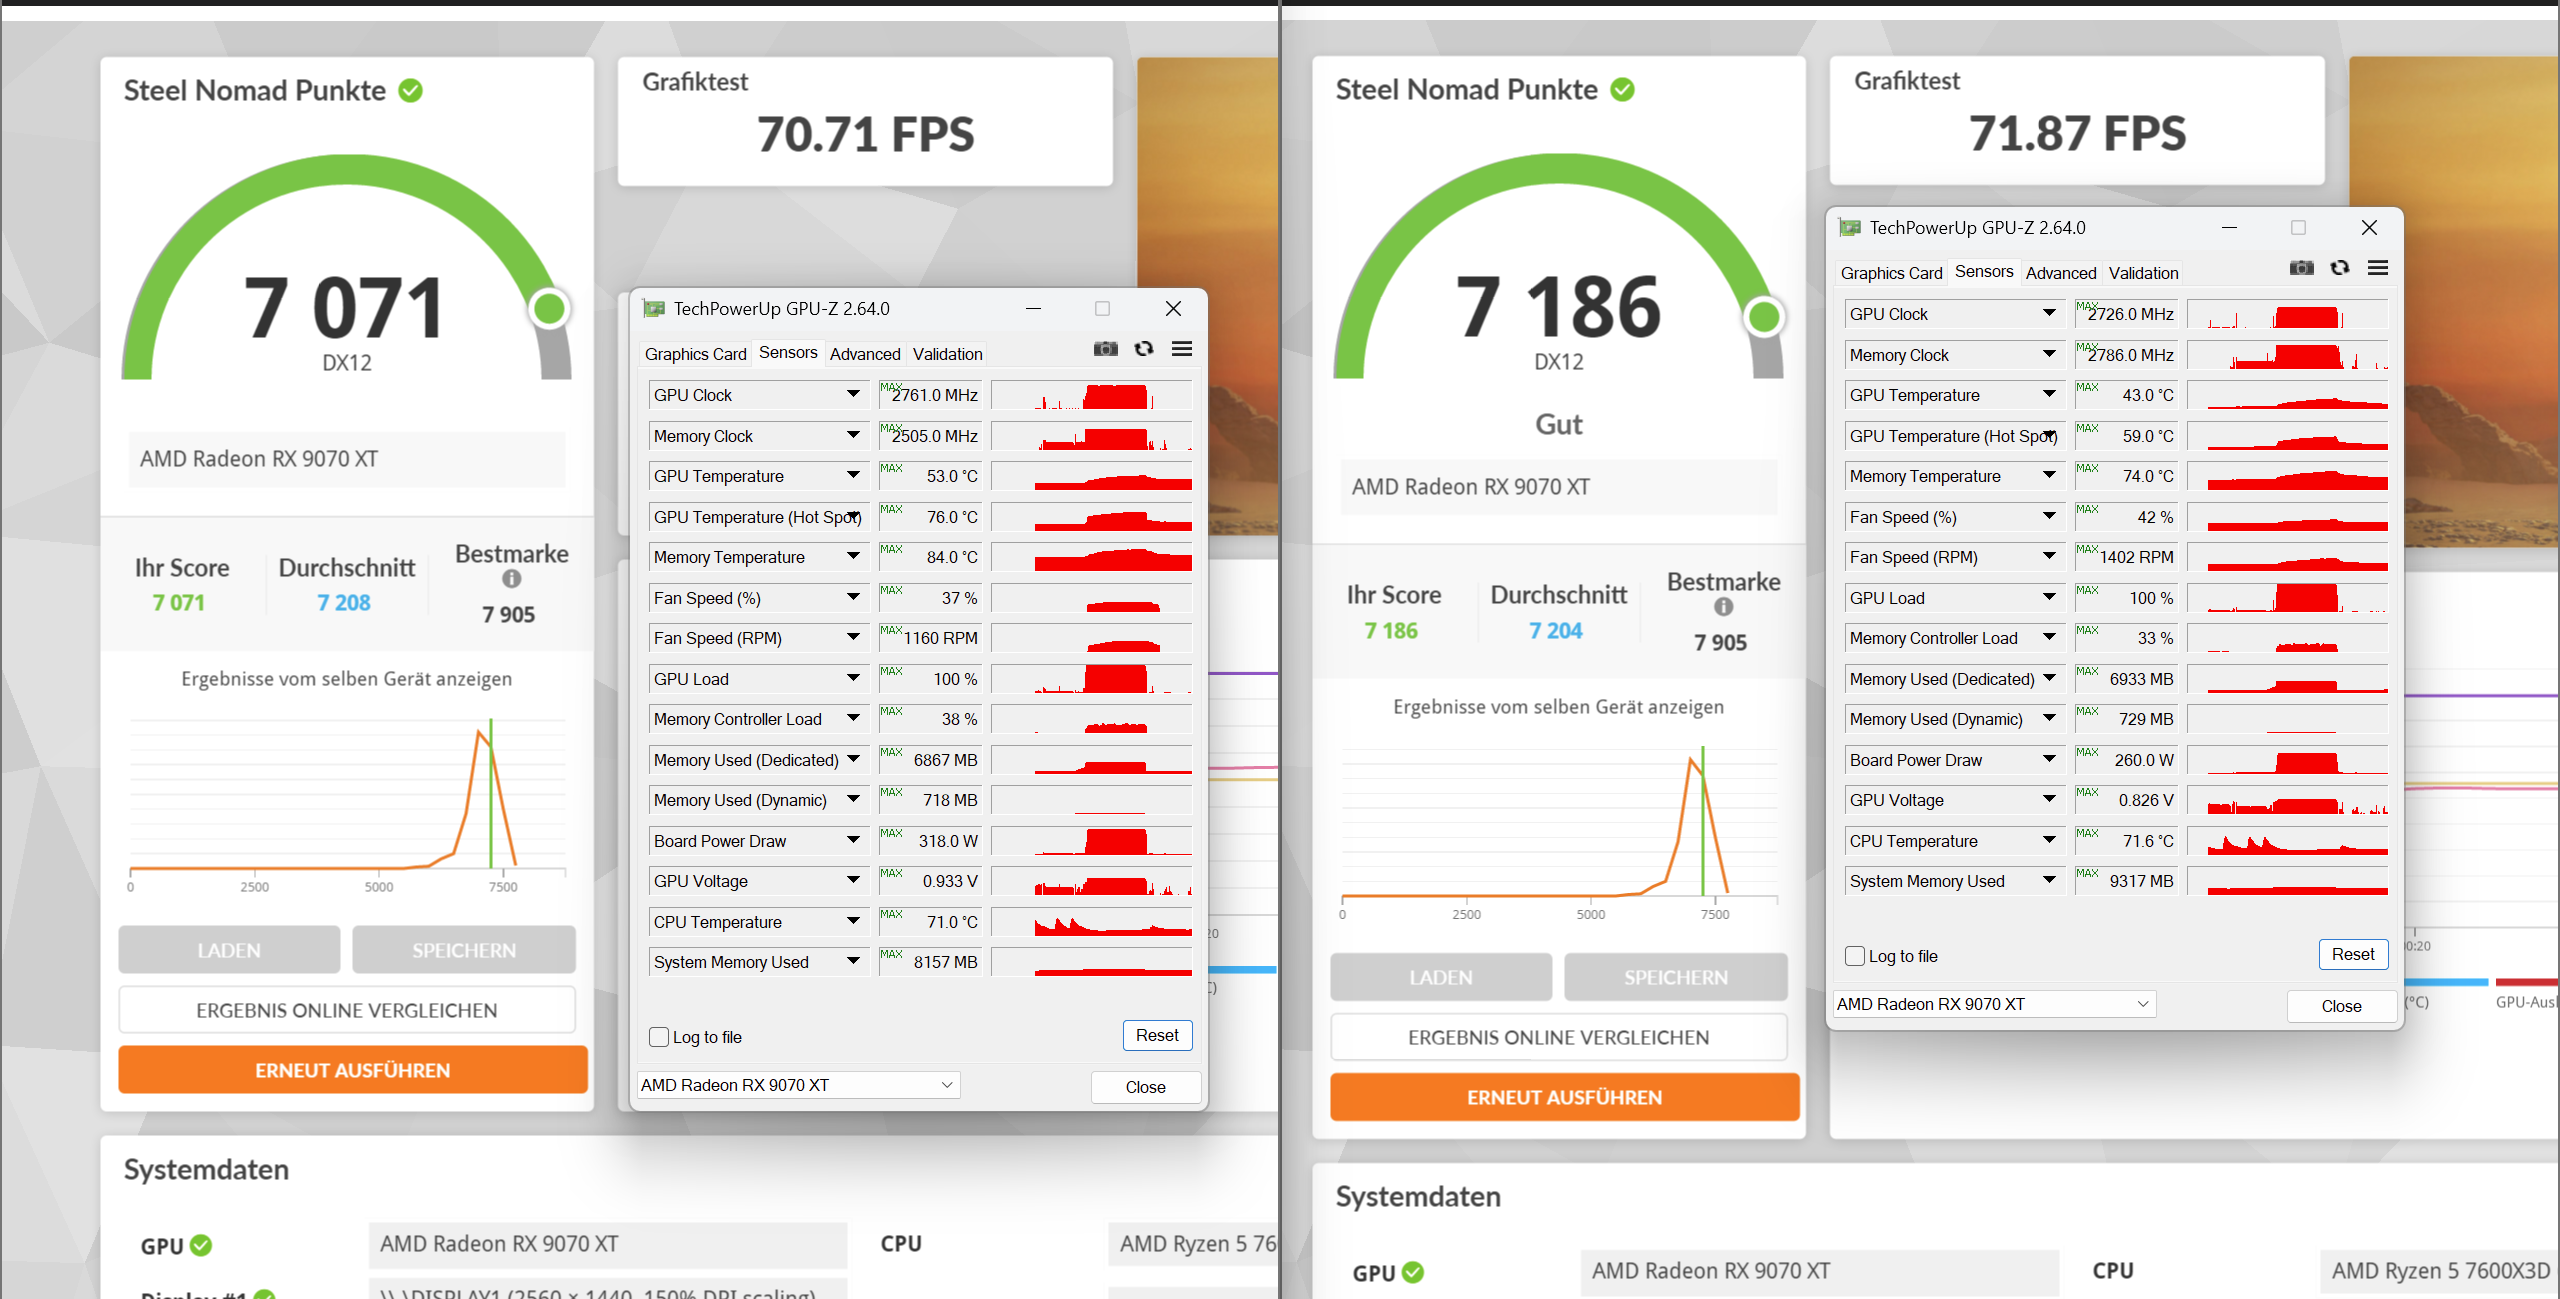Open hamburger menu in right GPU-Z window

click(2378, 268)
